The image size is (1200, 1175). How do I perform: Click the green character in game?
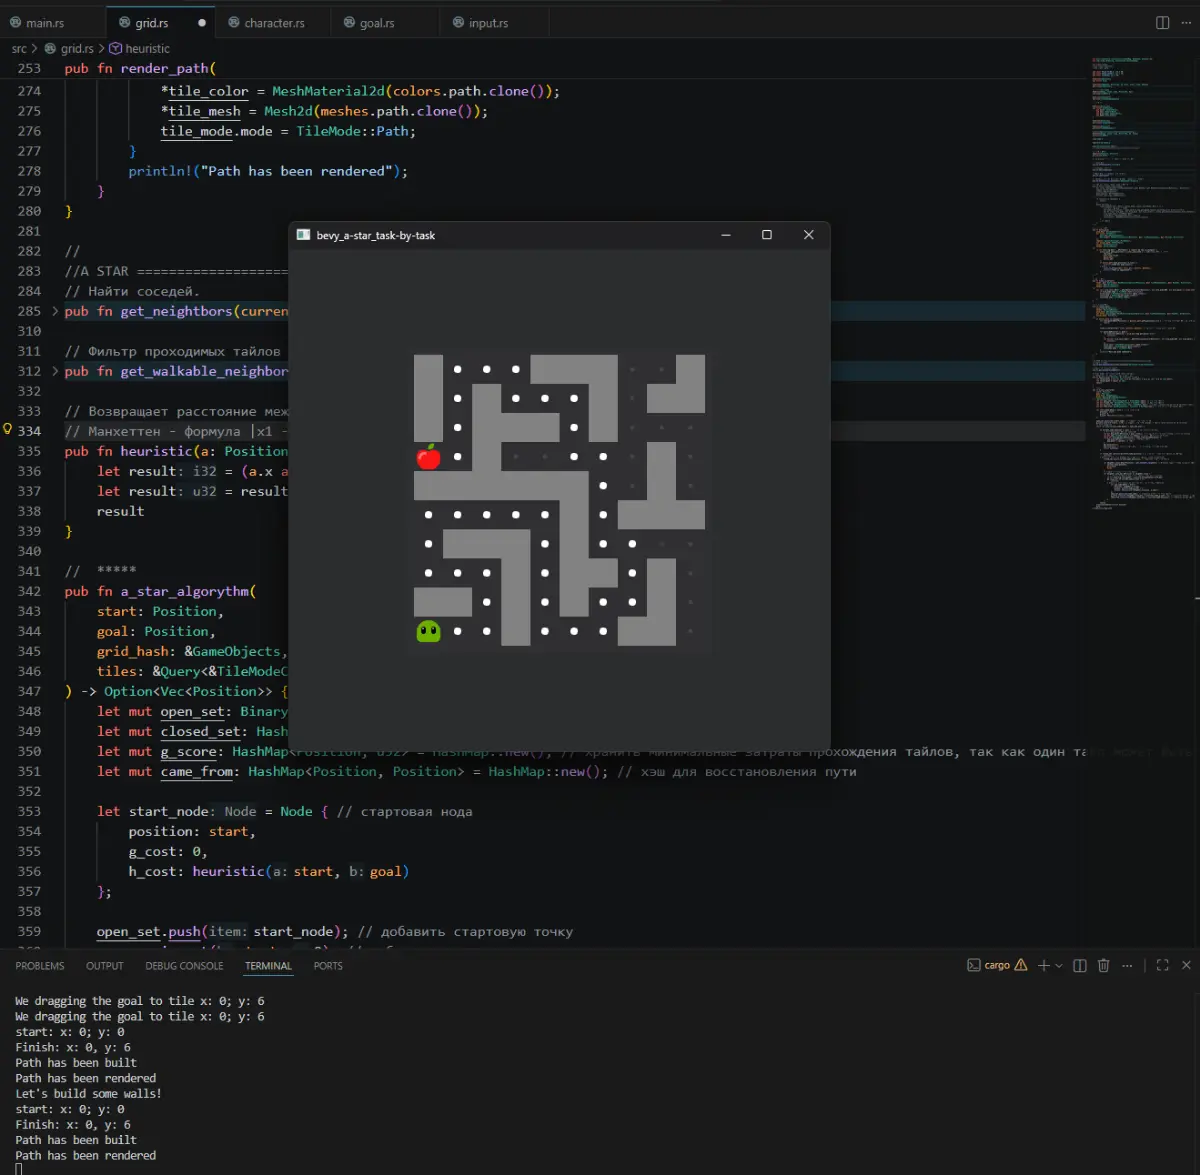[428, 631]
